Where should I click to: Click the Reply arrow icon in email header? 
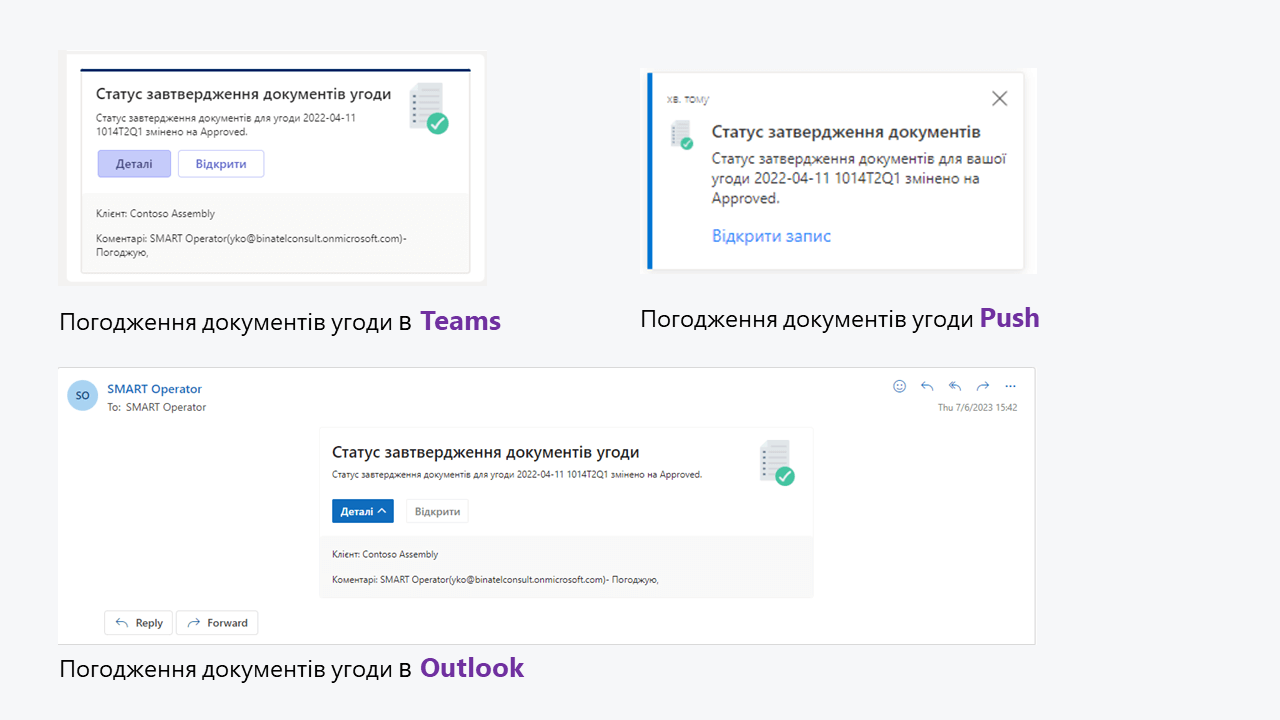click(x=927, y=386)
